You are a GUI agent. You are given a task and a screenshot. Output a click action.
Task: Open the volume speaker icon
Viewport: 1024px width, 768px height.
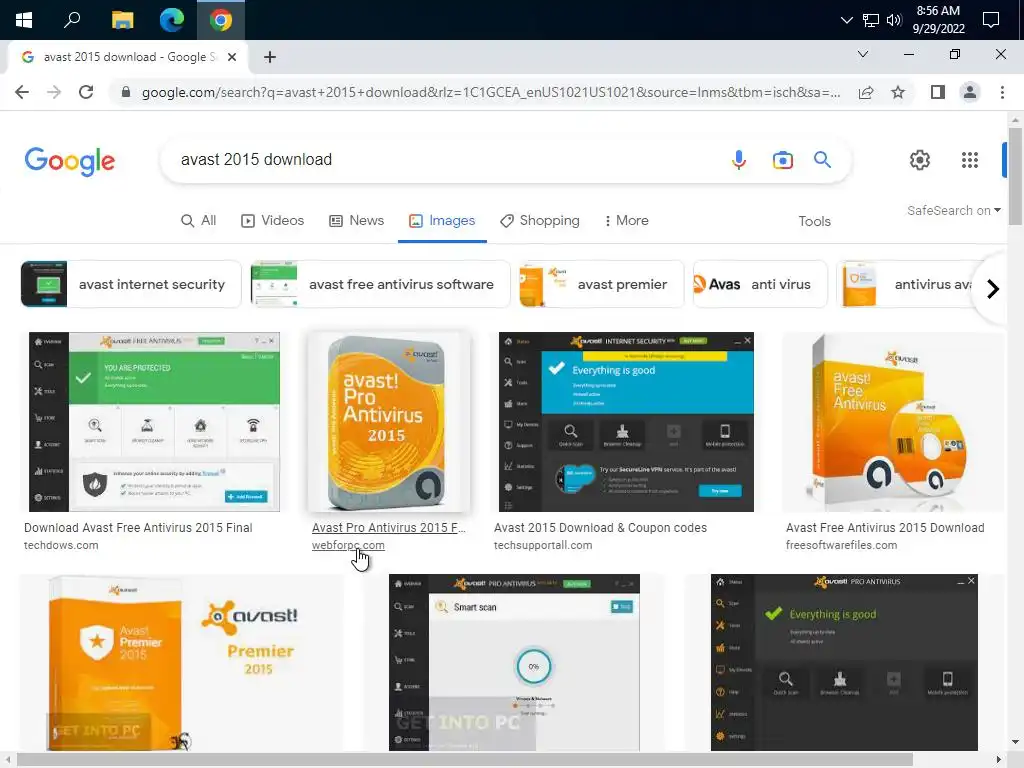click(x=894, y=20)
